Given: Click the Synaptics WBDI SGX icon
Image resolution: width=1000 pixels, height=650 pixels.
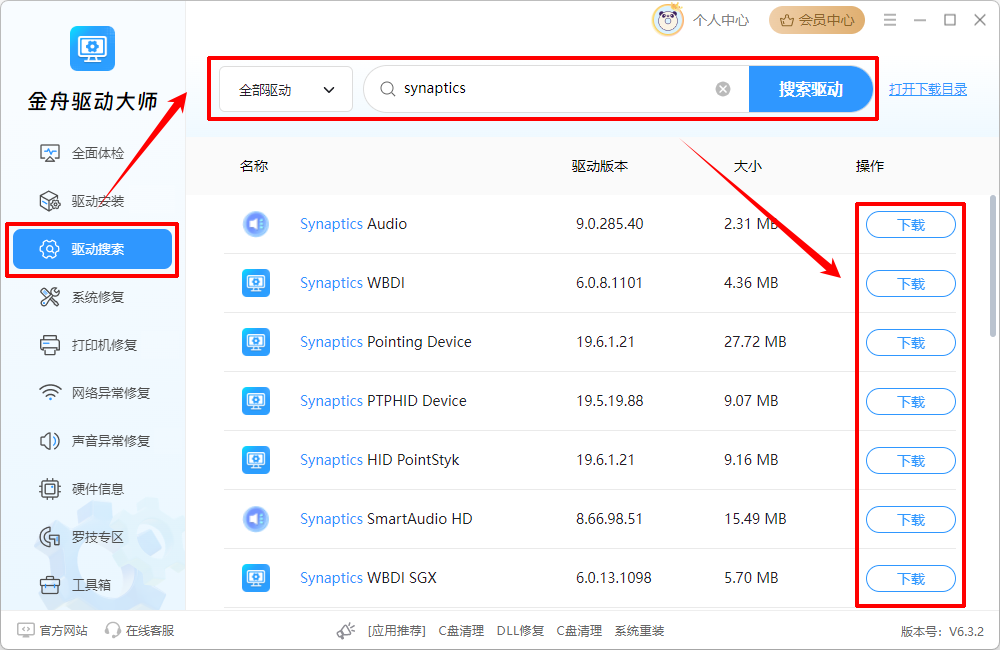Looking at the screenshot, I should pyautogui.click(x=256, y=578).
